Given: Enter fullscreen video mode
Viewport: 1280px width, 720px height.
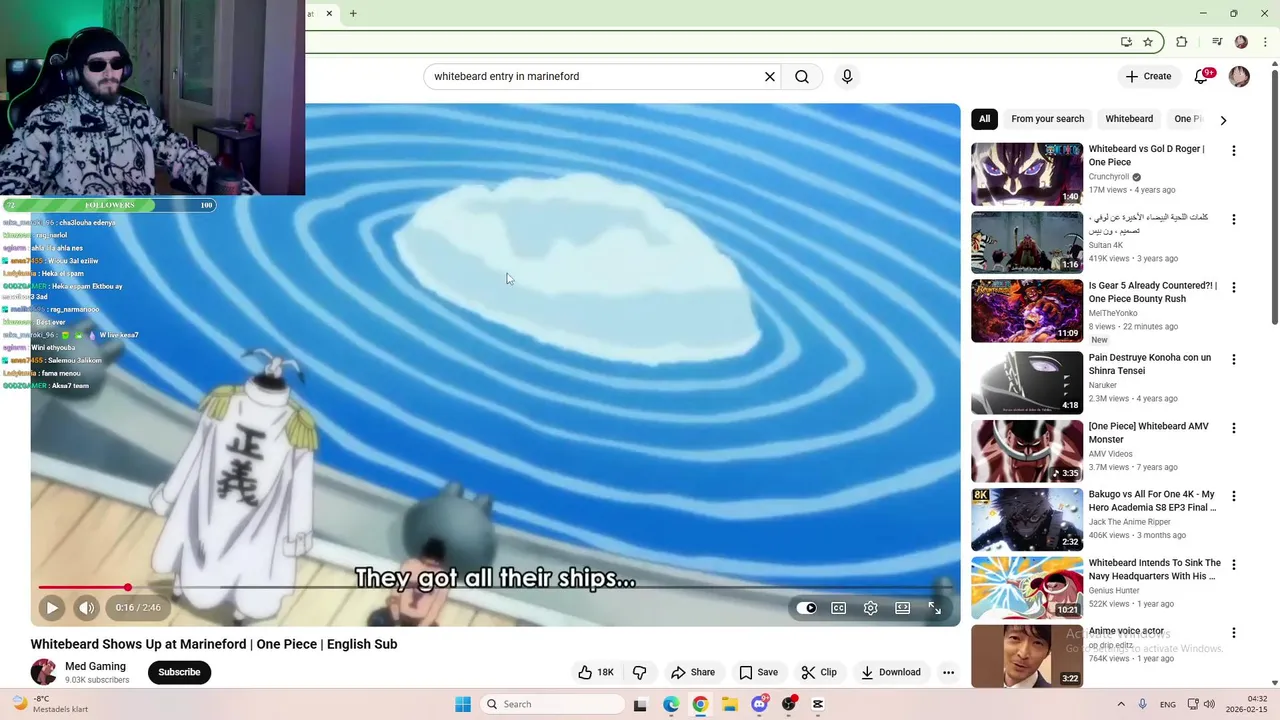Looking at the screenshot, I should (935, 608).
